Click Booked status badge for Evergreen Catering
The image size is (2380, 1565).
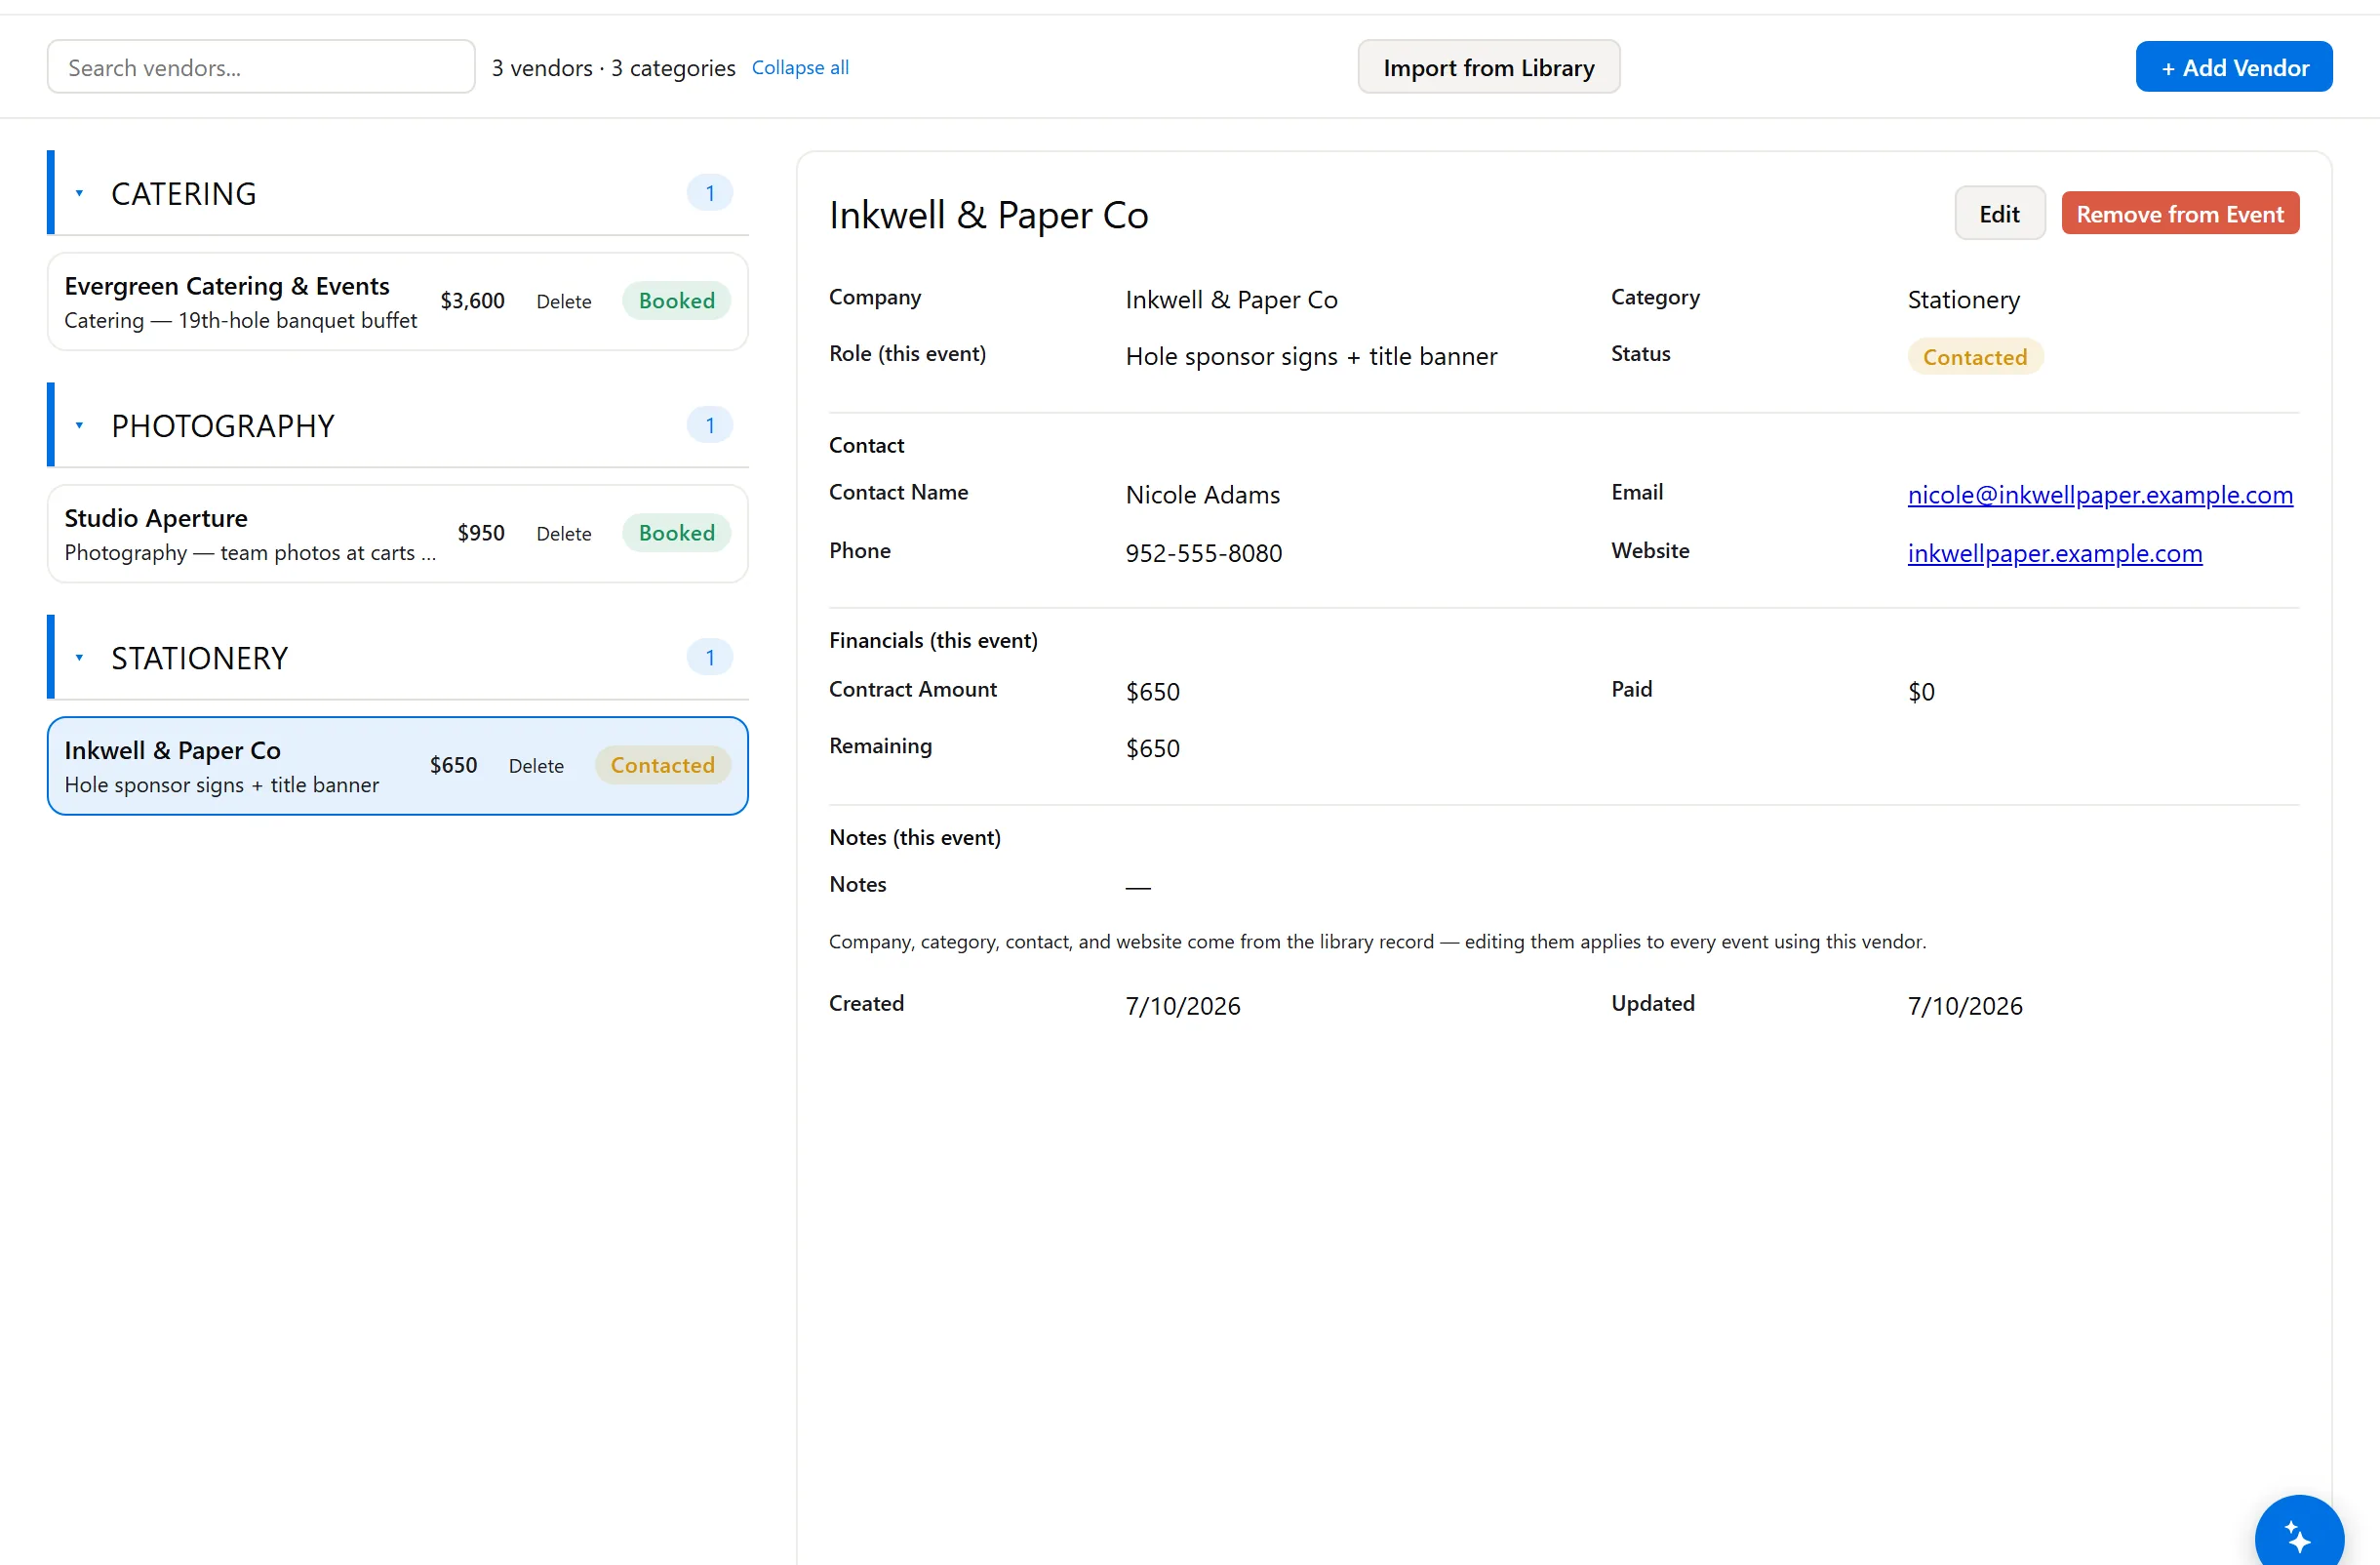pyautogui.click(x=676, y=300)
